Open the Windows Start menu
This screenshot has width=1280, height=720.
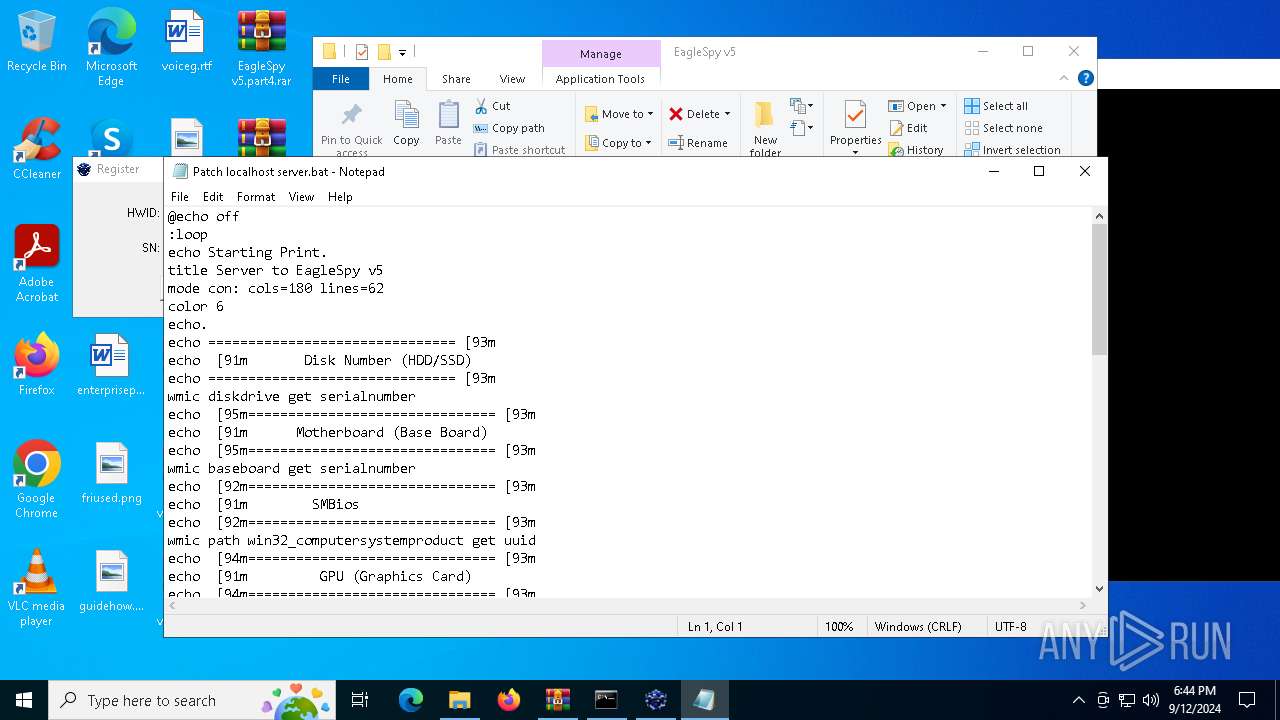[24, 700]
